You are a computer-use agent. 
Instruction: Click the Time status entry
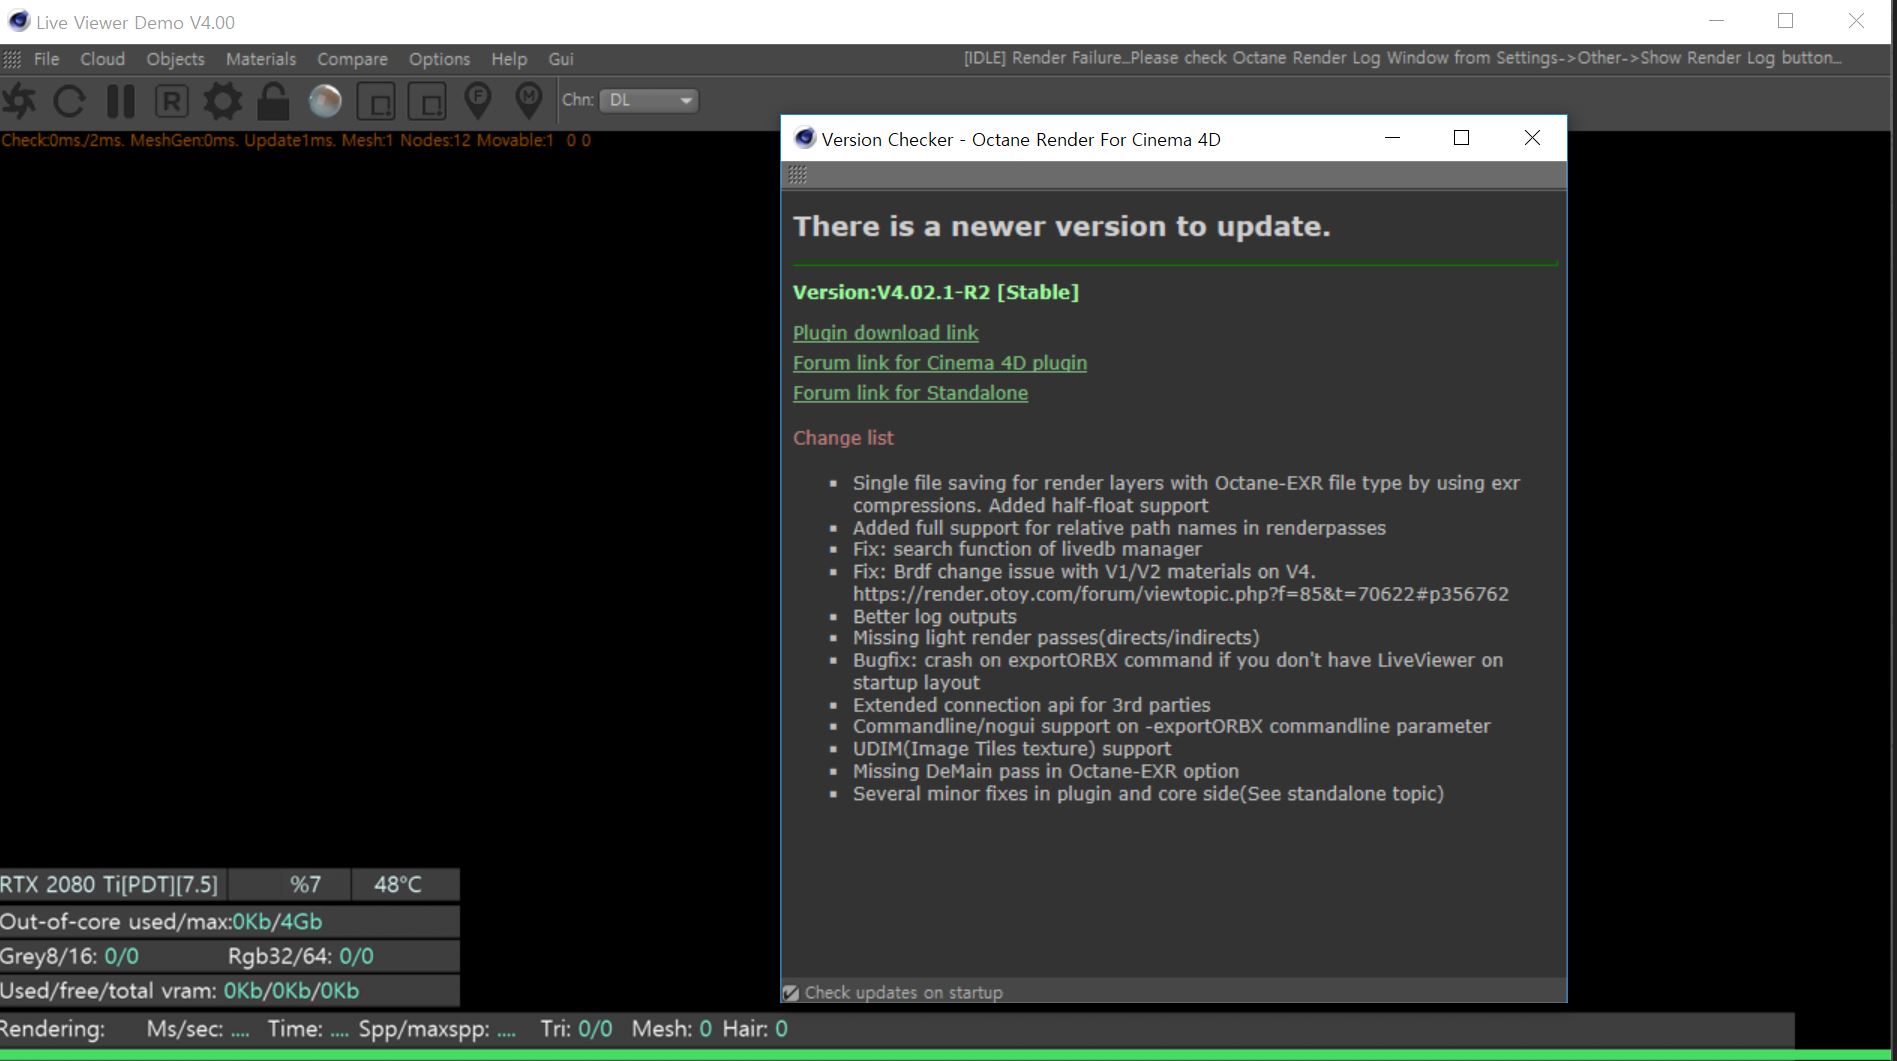point(308,1029)
